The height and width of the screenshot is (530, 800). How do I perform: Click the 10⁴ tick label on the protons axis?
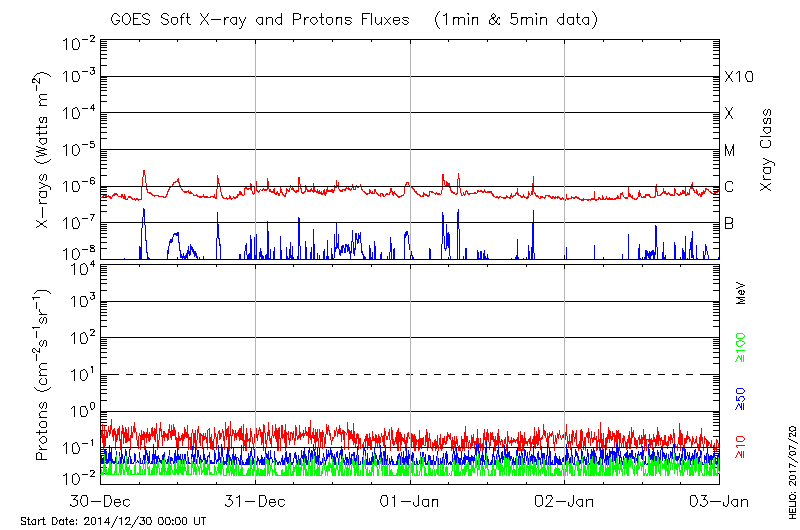(82, 267)
